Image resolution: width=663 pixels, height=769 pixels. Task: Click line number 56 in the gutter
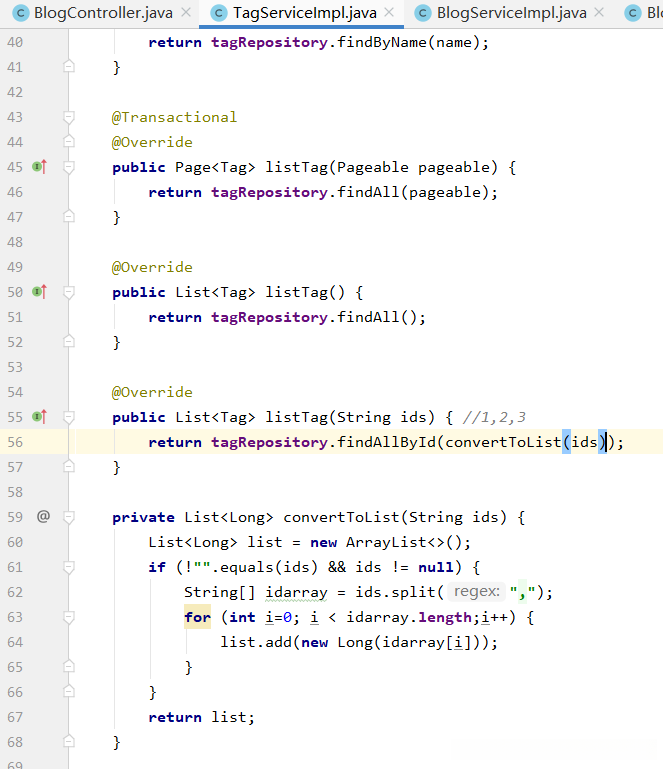pyautogui.click(x=15, y=442)
